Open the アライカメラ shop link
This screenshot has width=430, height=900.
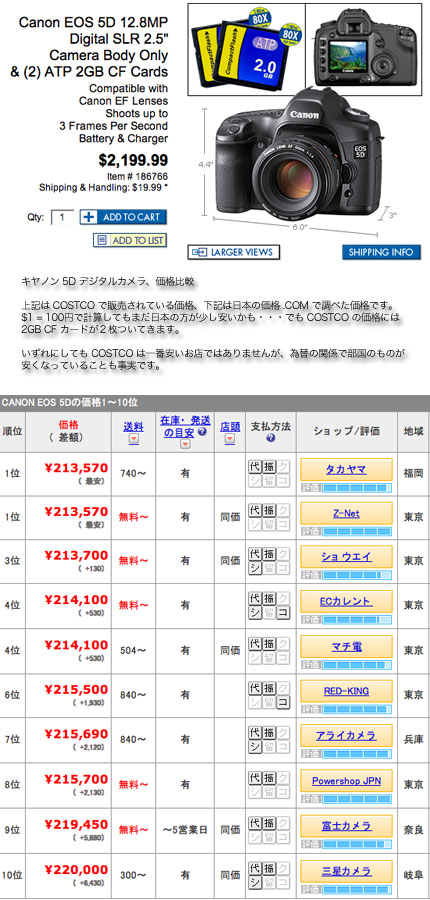tap(346, 736)
